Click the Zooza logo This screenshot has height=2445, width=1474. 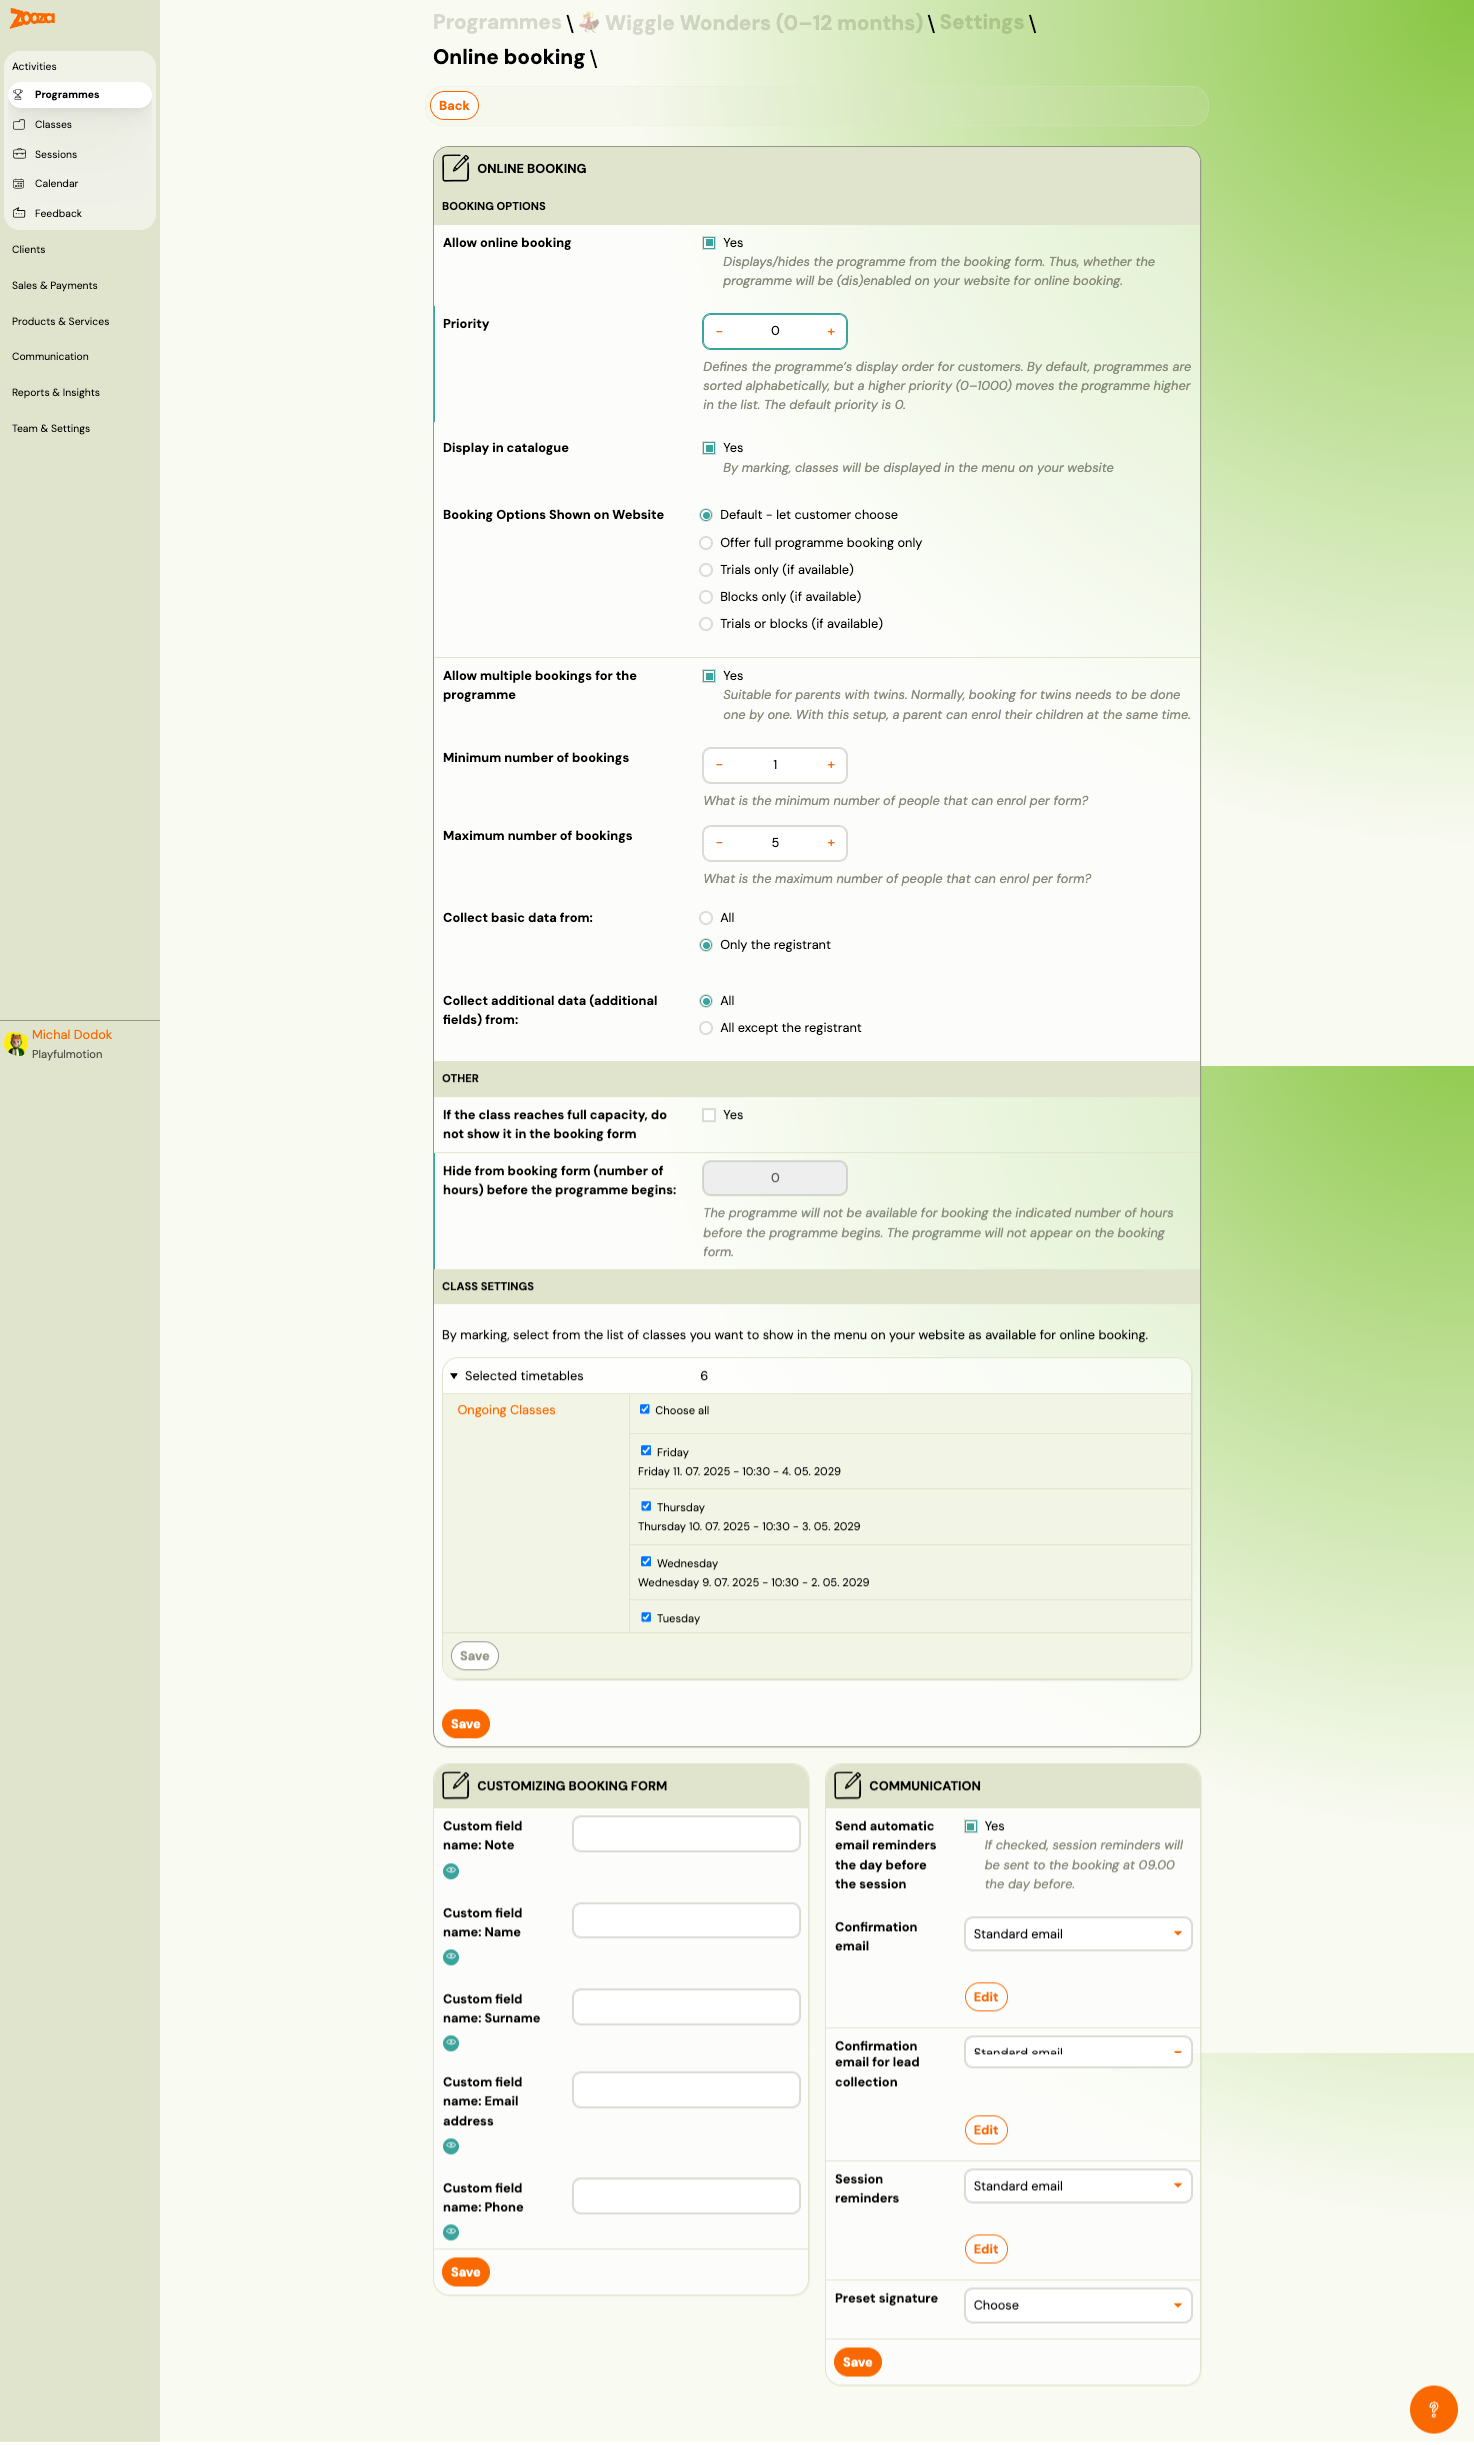tap(32, 18)
